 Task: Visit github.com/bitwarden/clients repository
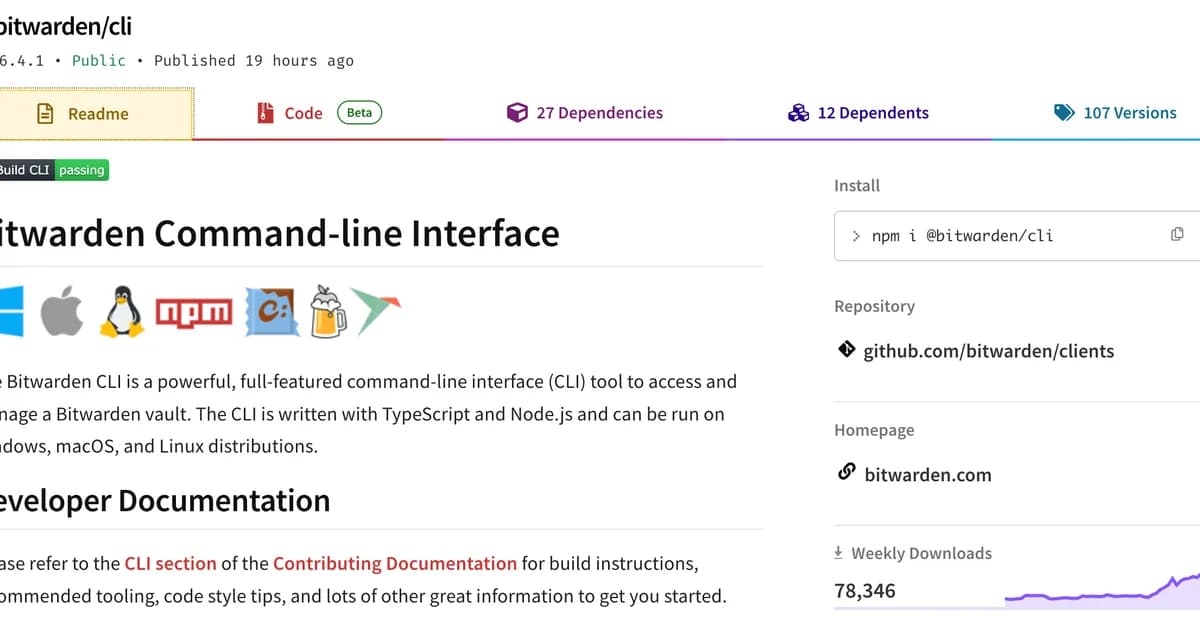click(990, 351)
